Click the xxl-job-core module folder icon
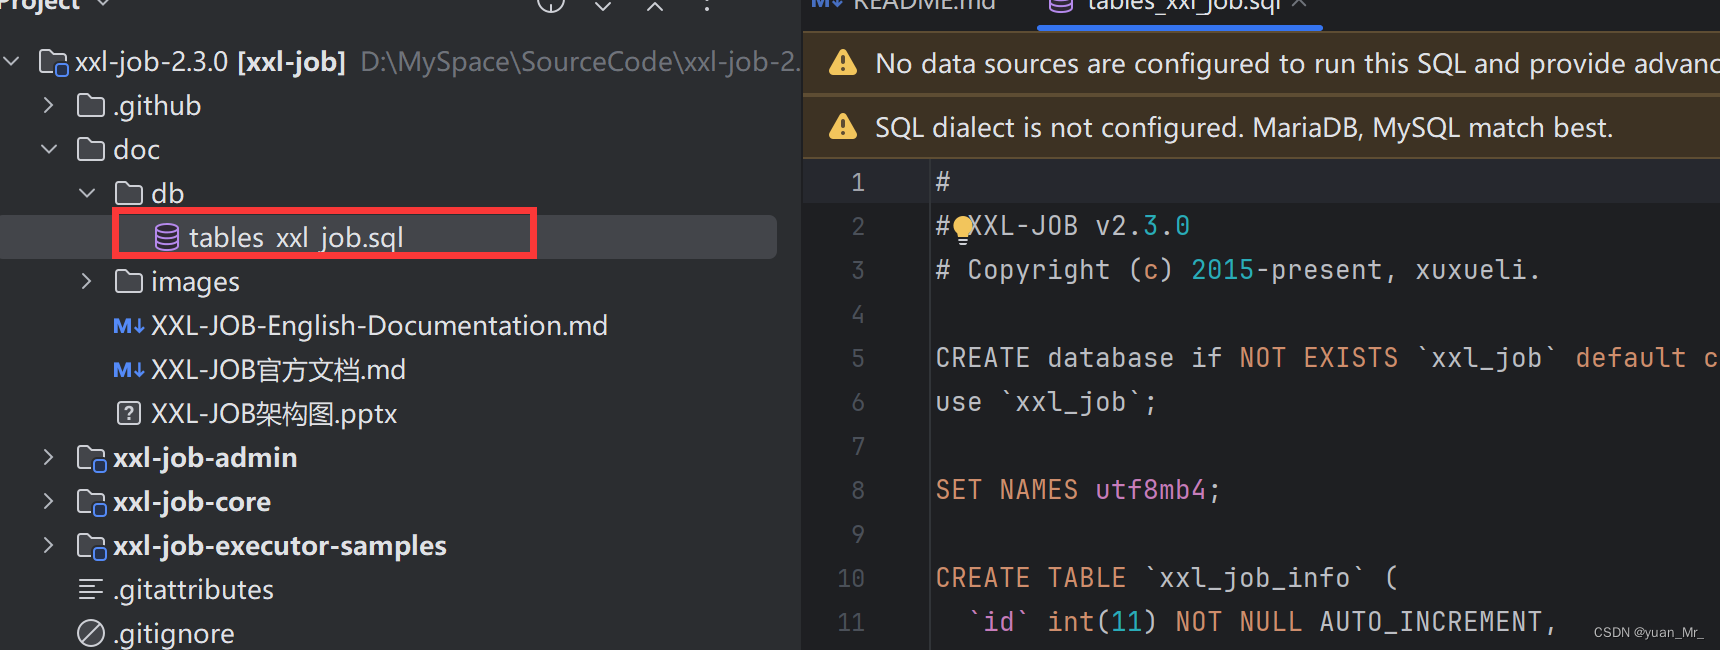The height and width of the screenshot is (650, 1720). [91, 503]
